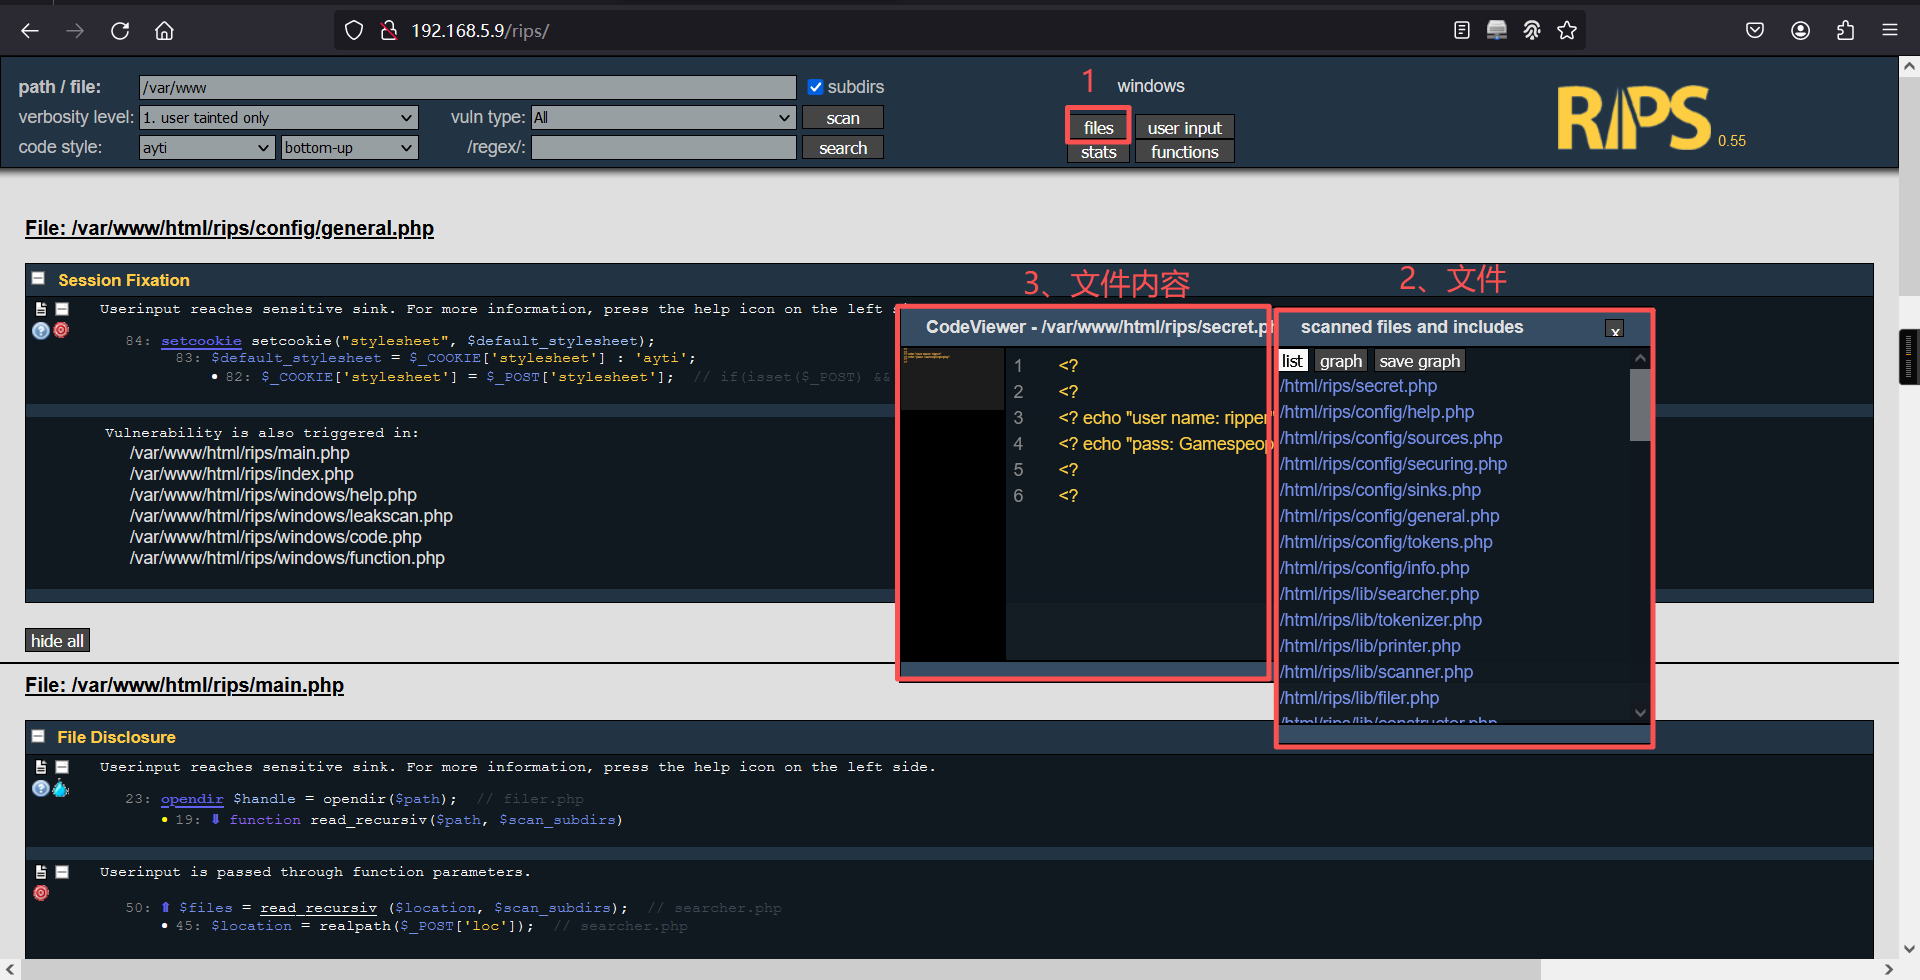The width and height of the screenshot is (1920, 980).
Task: Open help icon in Session Fixation block
Action: coord(41,330)
